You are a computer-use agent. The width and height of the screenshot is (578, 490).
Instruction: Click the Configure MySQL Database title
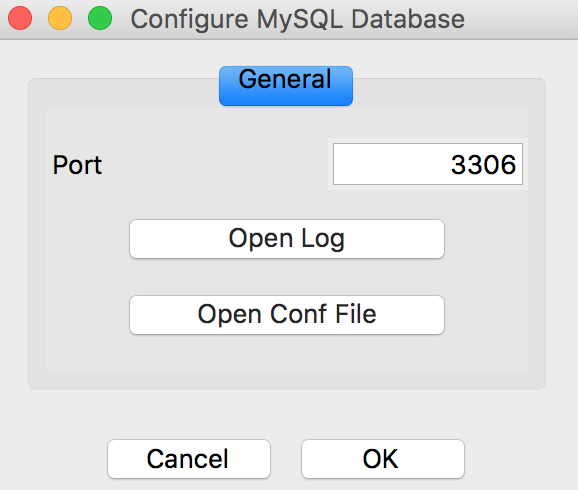[x=297, y=19]
